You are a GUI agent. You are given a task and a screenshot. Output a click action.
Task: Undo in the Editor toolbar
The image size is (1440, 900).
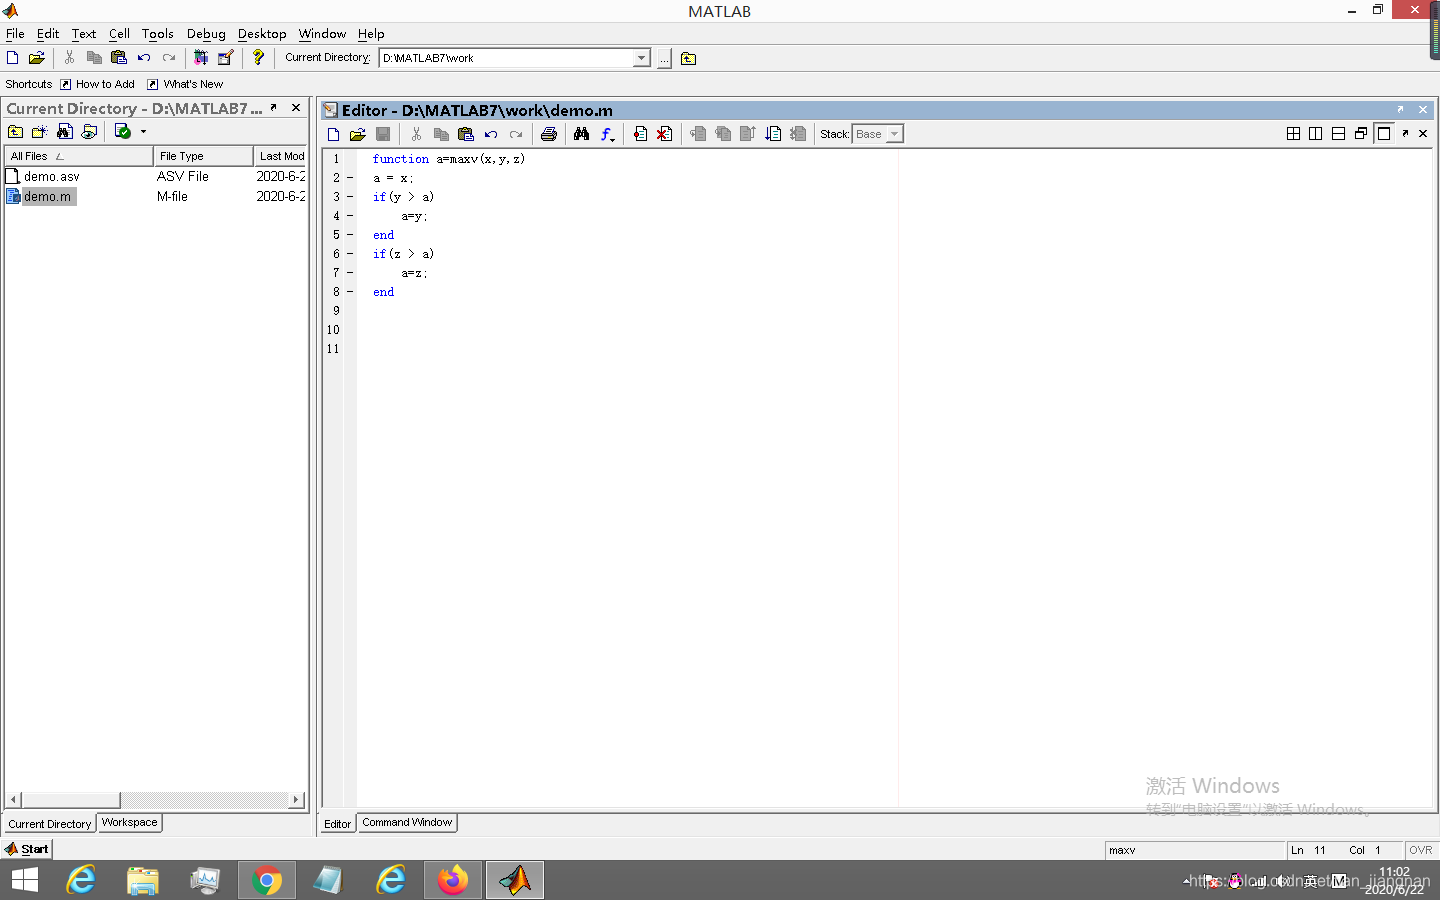click(491, 134)
